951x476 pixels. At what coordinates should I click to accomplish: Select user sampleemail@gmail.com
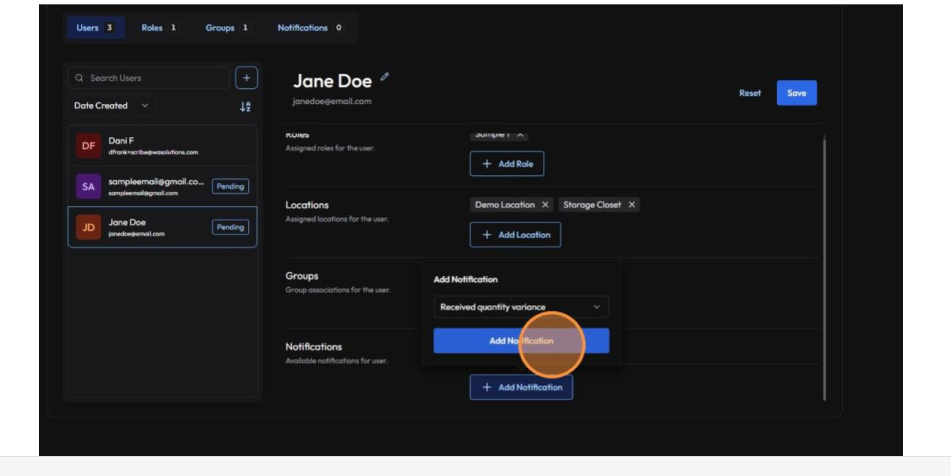(x=162, y=186)
